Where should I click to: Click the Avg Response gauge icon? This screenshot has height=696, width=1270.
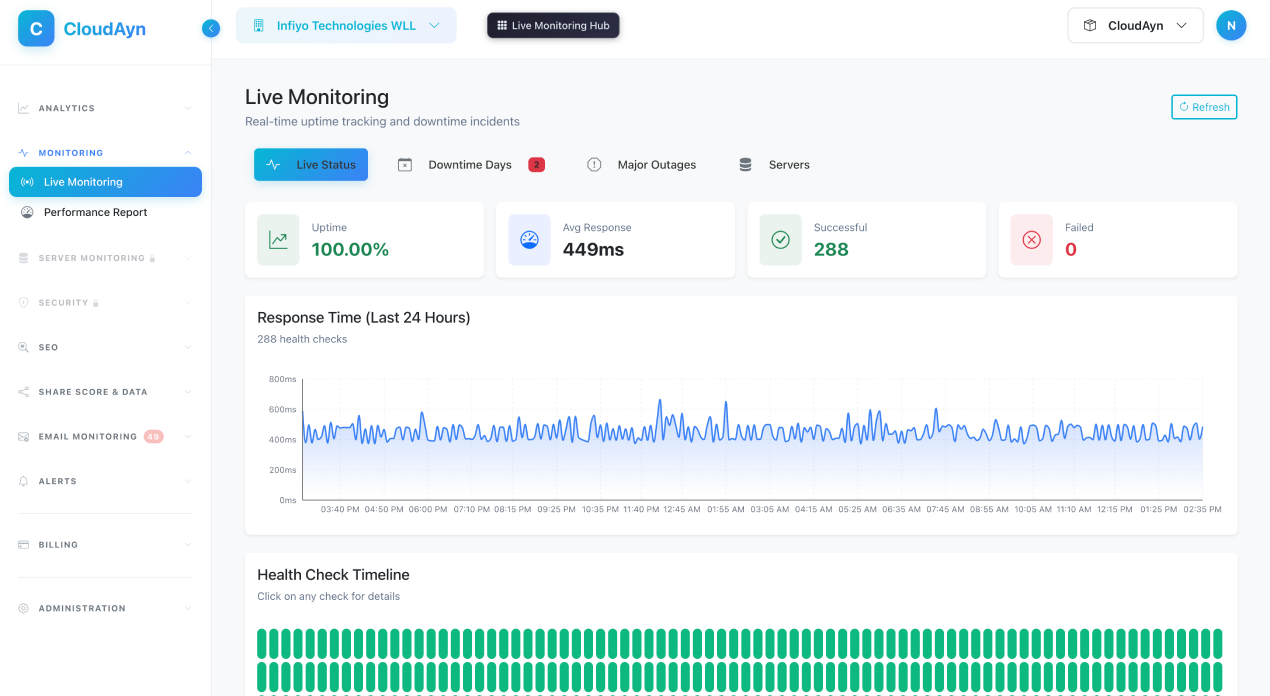pos(529,240)
